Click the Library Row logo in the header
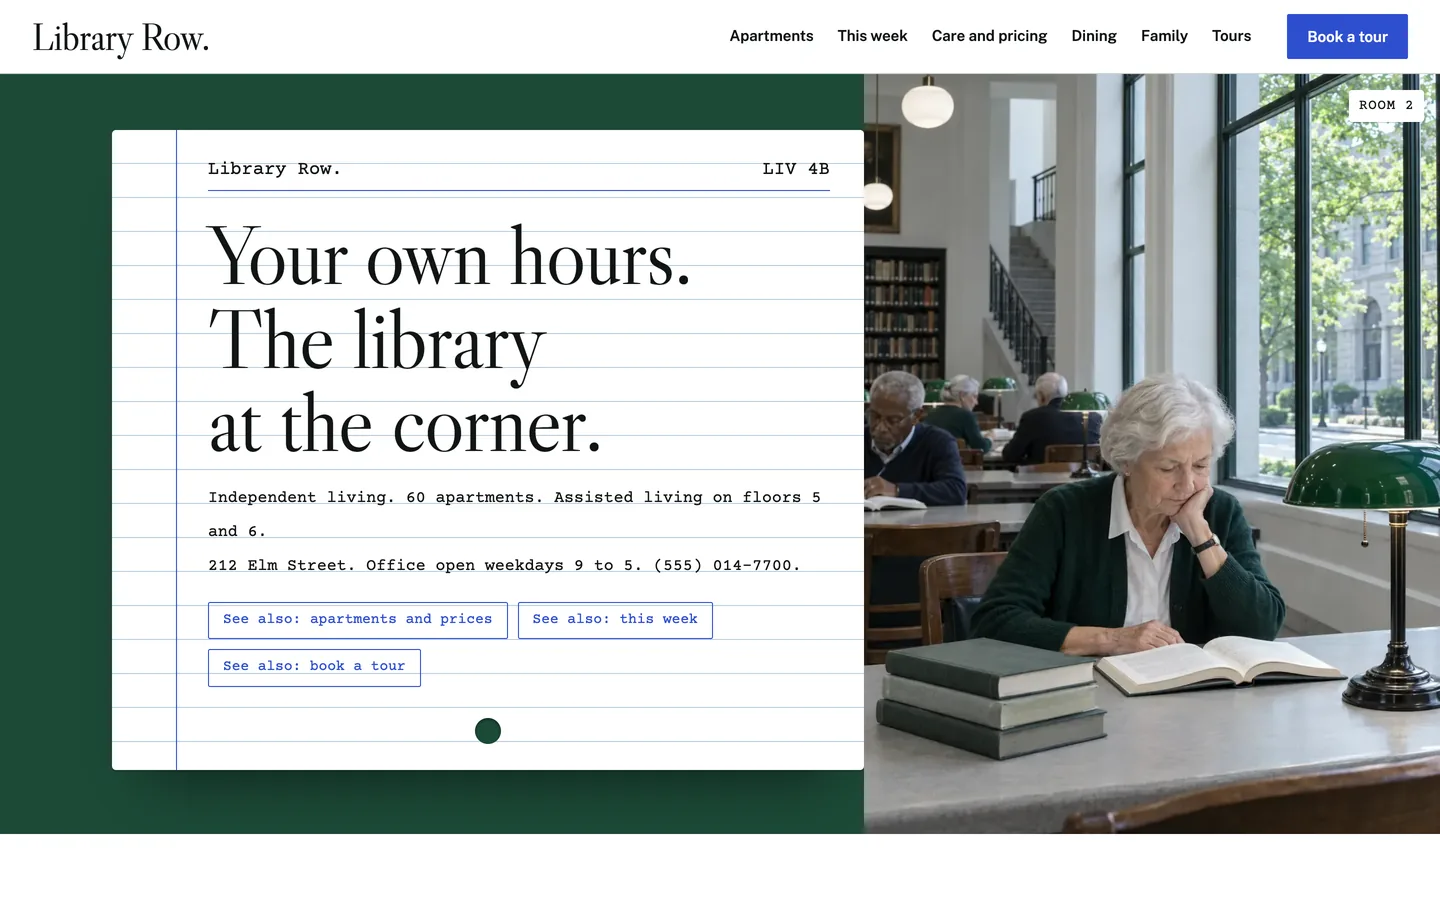Viewport: 1440px width, 900px height. tap(121, 37)
